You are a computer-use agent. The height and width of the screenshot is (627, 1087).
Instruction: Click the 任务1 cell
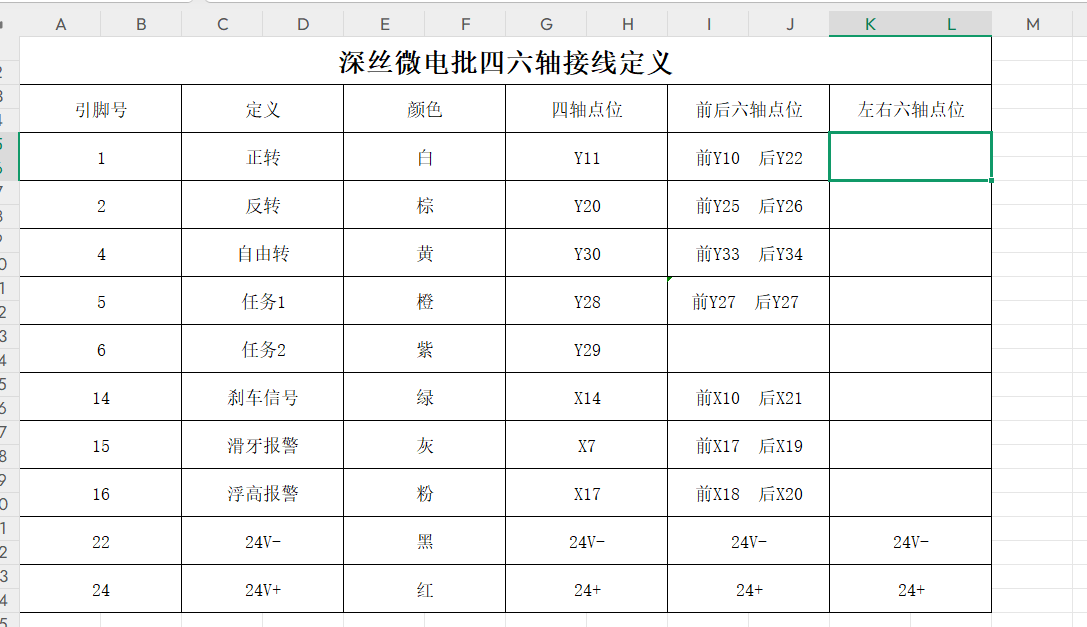[x=263, y=301]
